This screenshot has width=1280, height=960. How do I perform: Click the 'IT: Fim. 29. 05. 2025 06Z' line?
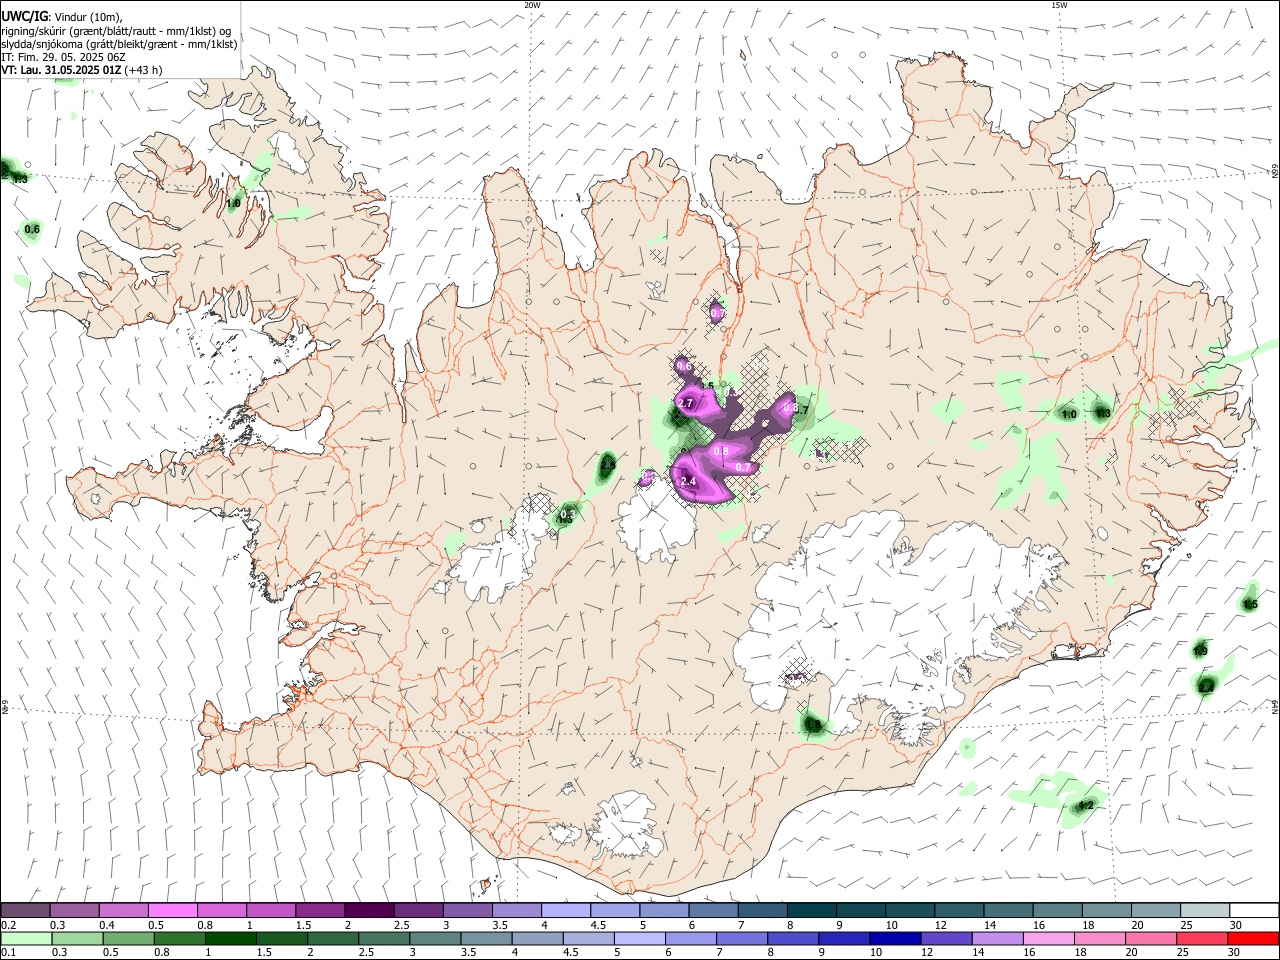click(63, 57)
